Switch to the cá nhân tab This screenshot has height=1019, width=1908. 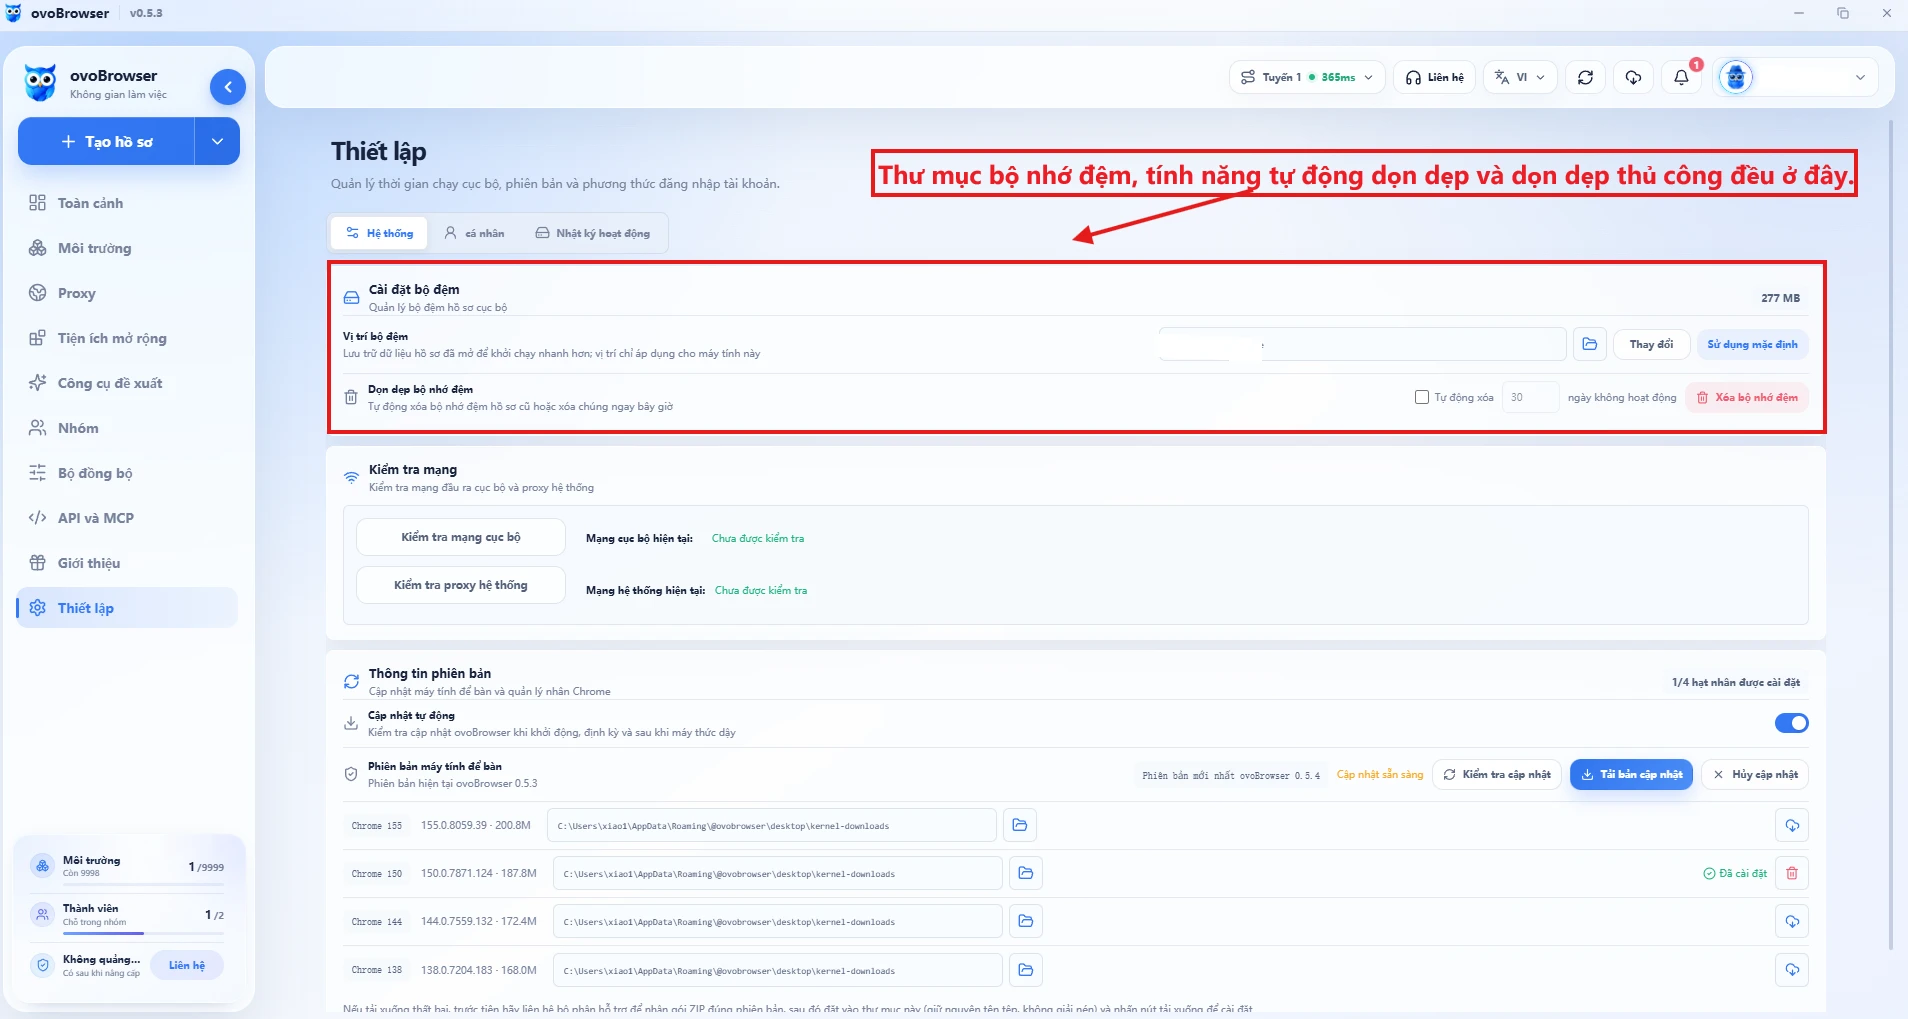pyautogui.click(x=475, y=233)
